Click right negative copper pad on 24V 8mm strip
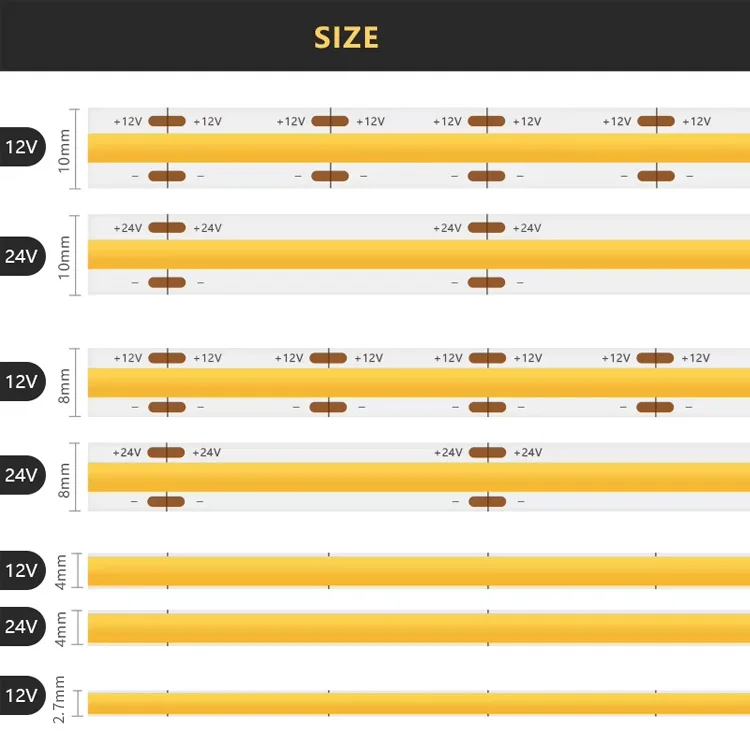This screenshot has width=750, height=750. click(486, 500)
